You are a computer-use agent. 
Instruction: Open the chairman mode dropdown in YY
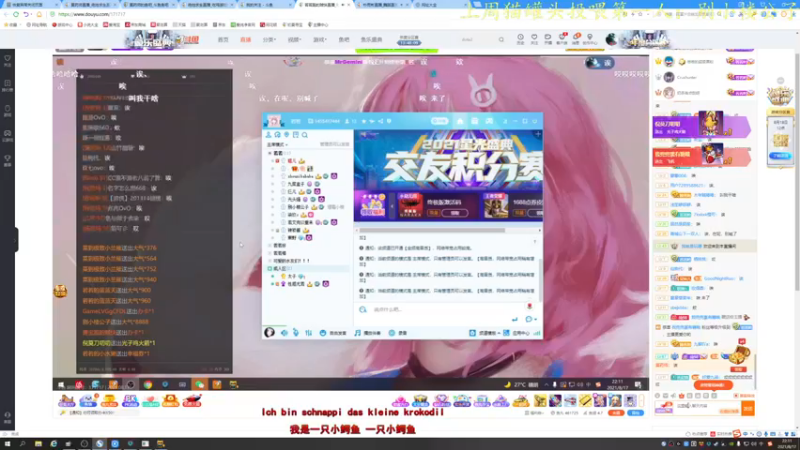[x=278, y=144]
